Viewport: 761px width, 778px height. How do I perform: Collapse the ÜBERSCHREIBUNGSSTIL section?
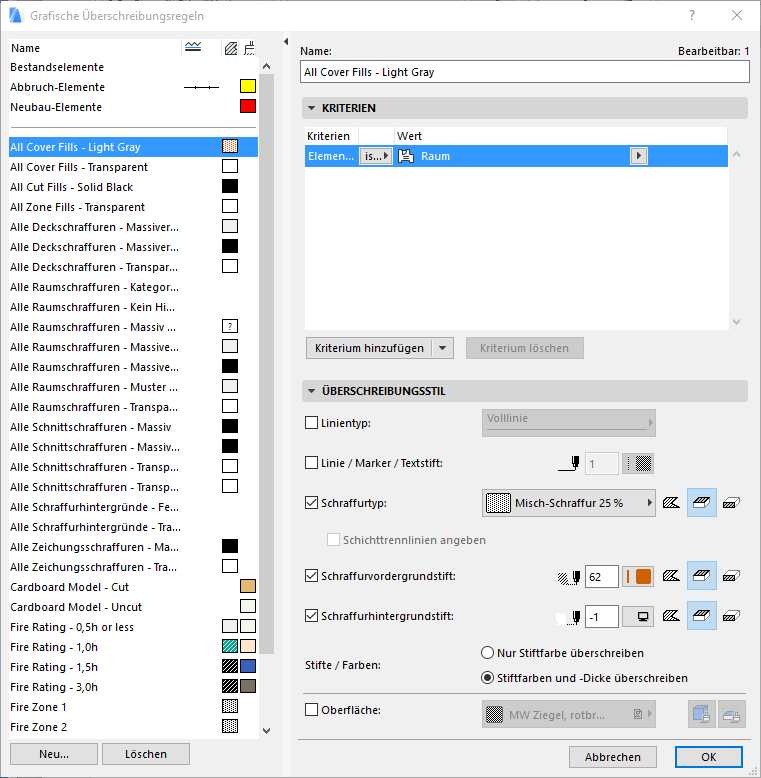click(312, 391)
